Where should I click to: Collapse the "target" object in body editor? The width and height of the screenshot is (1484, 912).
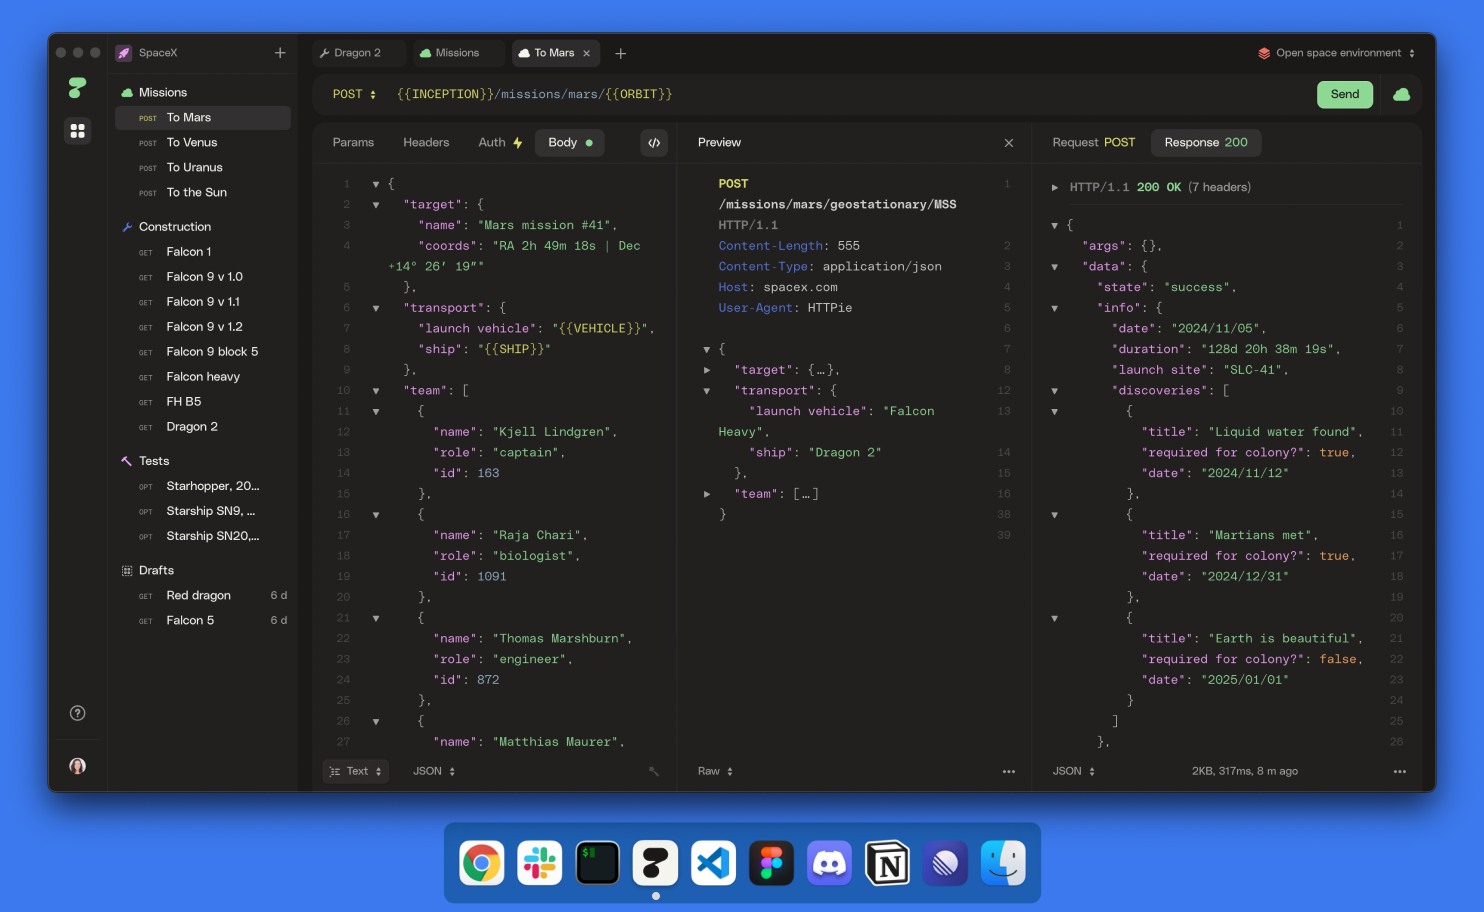click(376, 205)
